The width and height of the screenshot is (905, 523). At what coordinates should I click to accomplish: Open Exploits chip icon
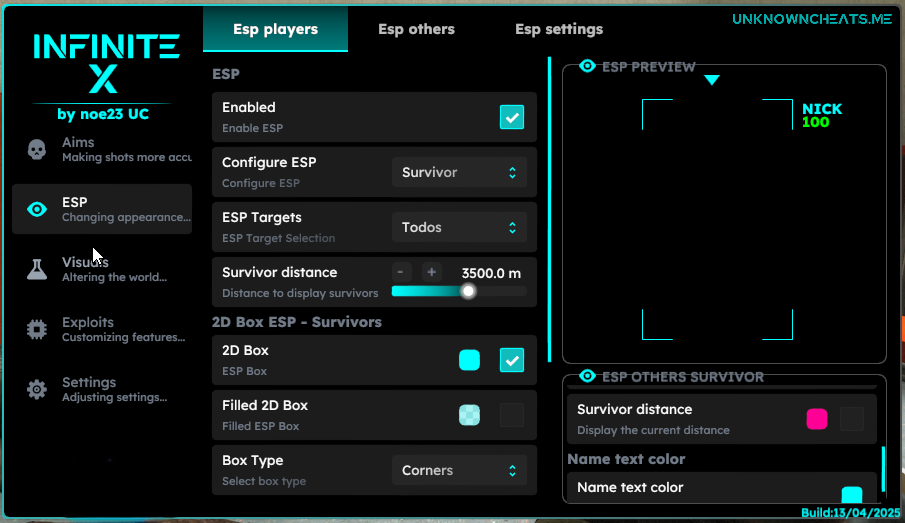pos(37,329)
